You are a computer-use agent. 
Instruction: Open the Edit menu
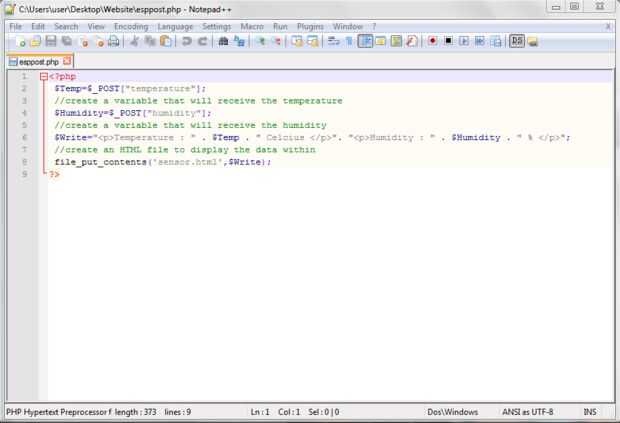38,26
